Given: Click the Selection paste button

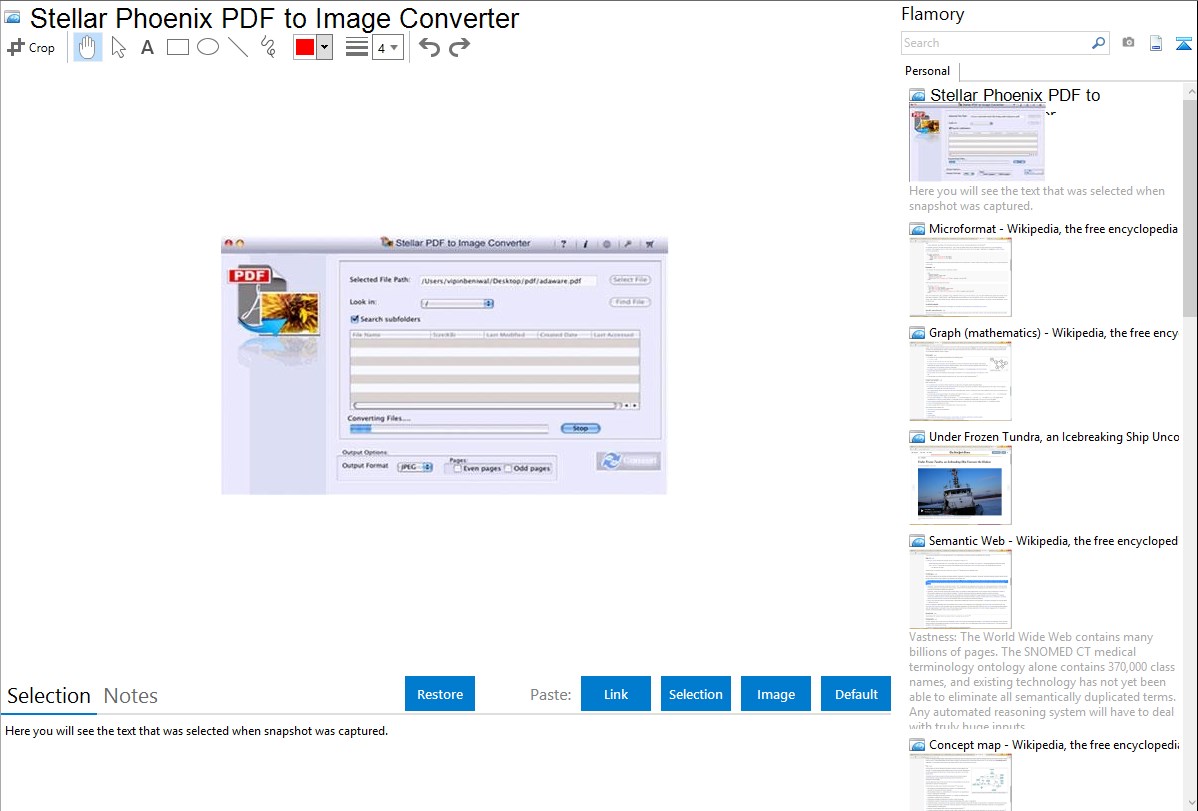Looking at the screenshot, I should click(x=696, y=694).
